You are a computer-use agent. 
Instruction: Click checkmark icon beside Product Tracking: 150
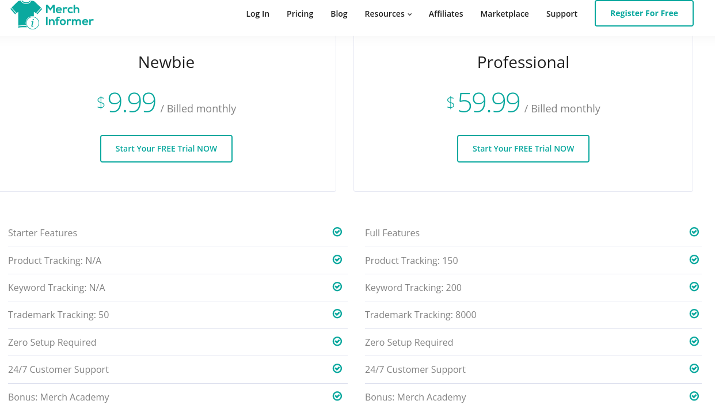[x=694, y=260]
